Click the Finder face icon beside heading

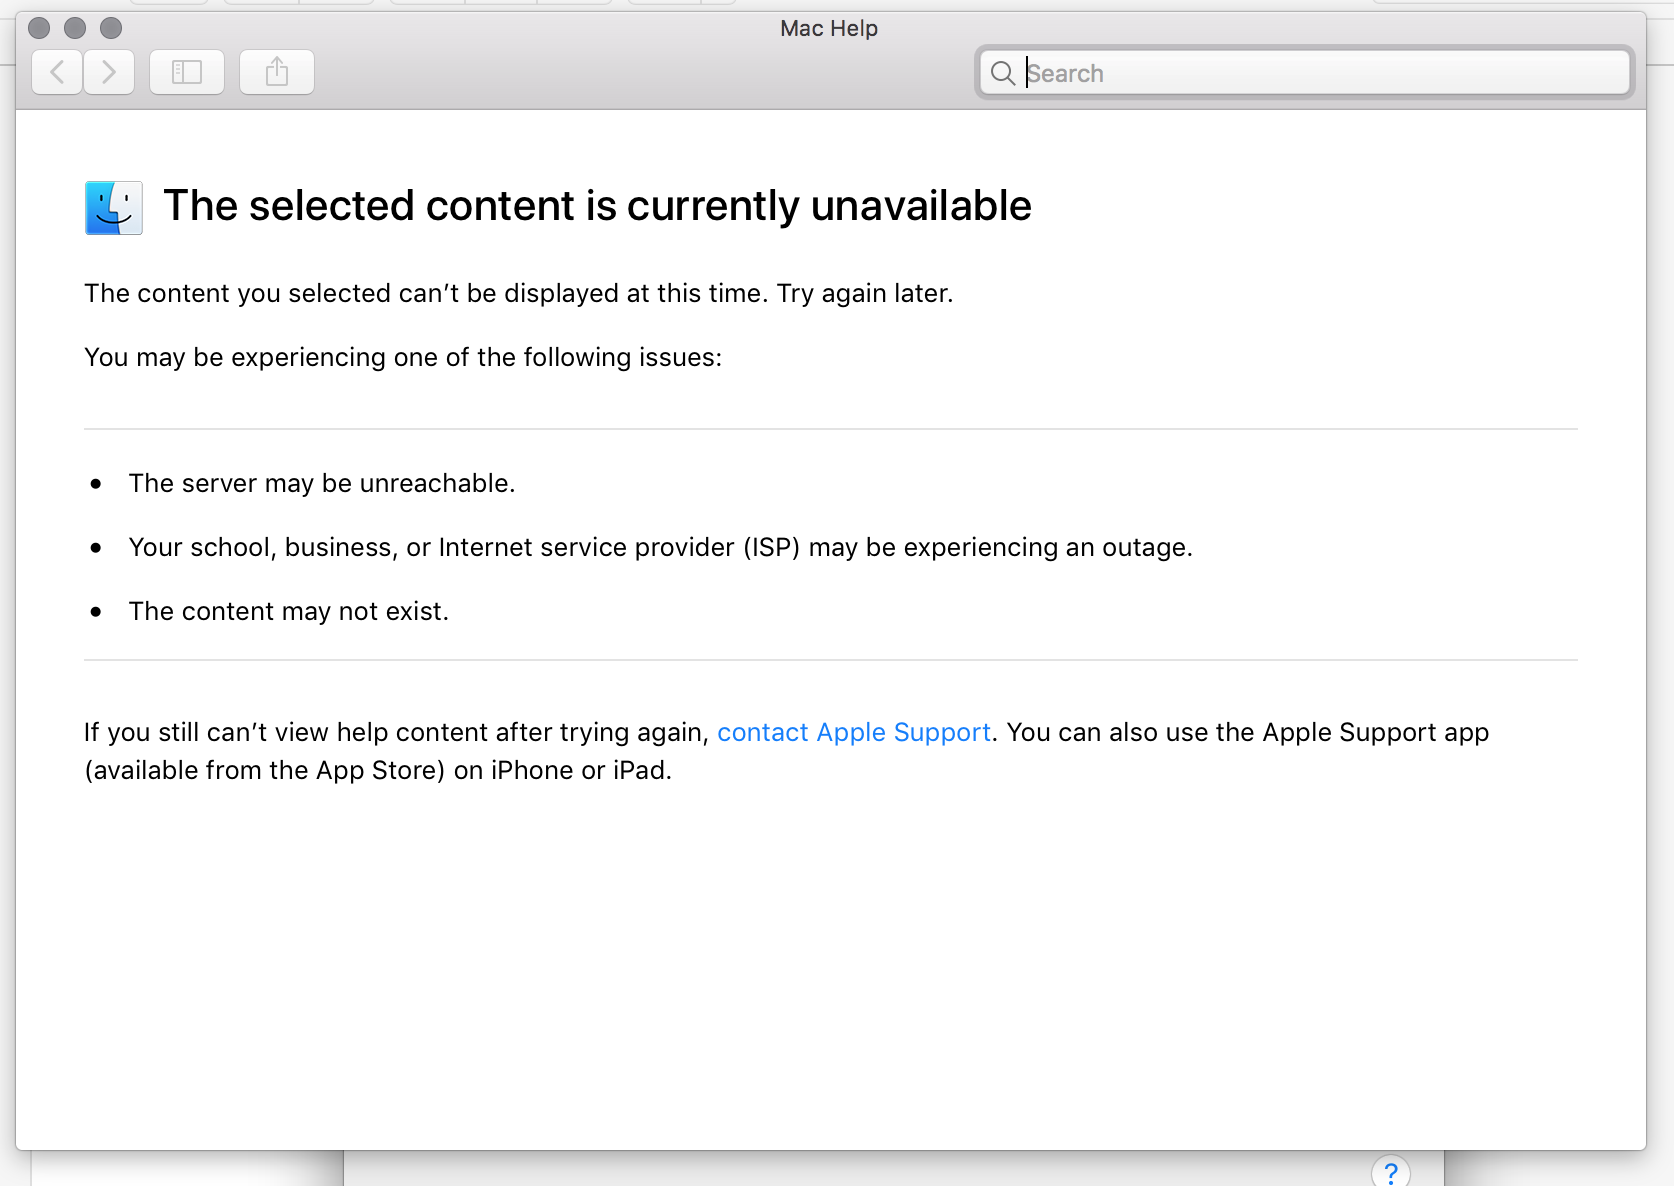114,208
